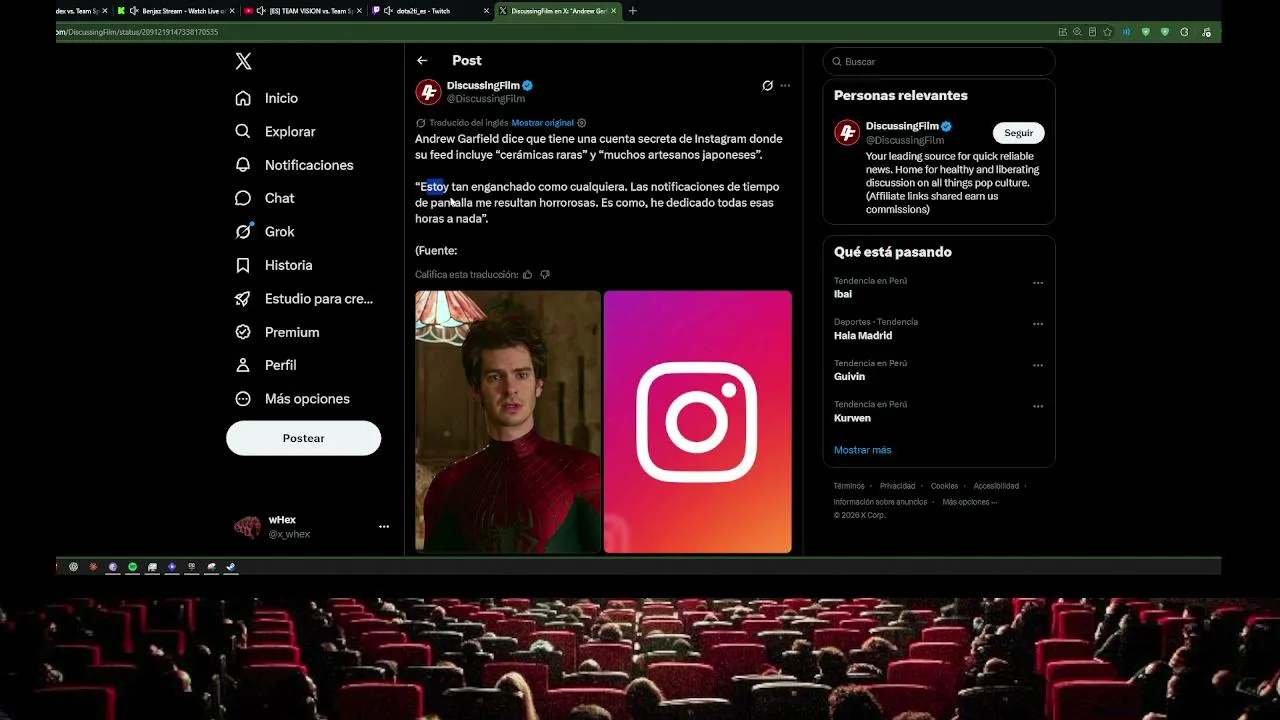Switch to TEAM VISION YouTube tab
The image size is (1280, 720).
[x=305, y=11]
